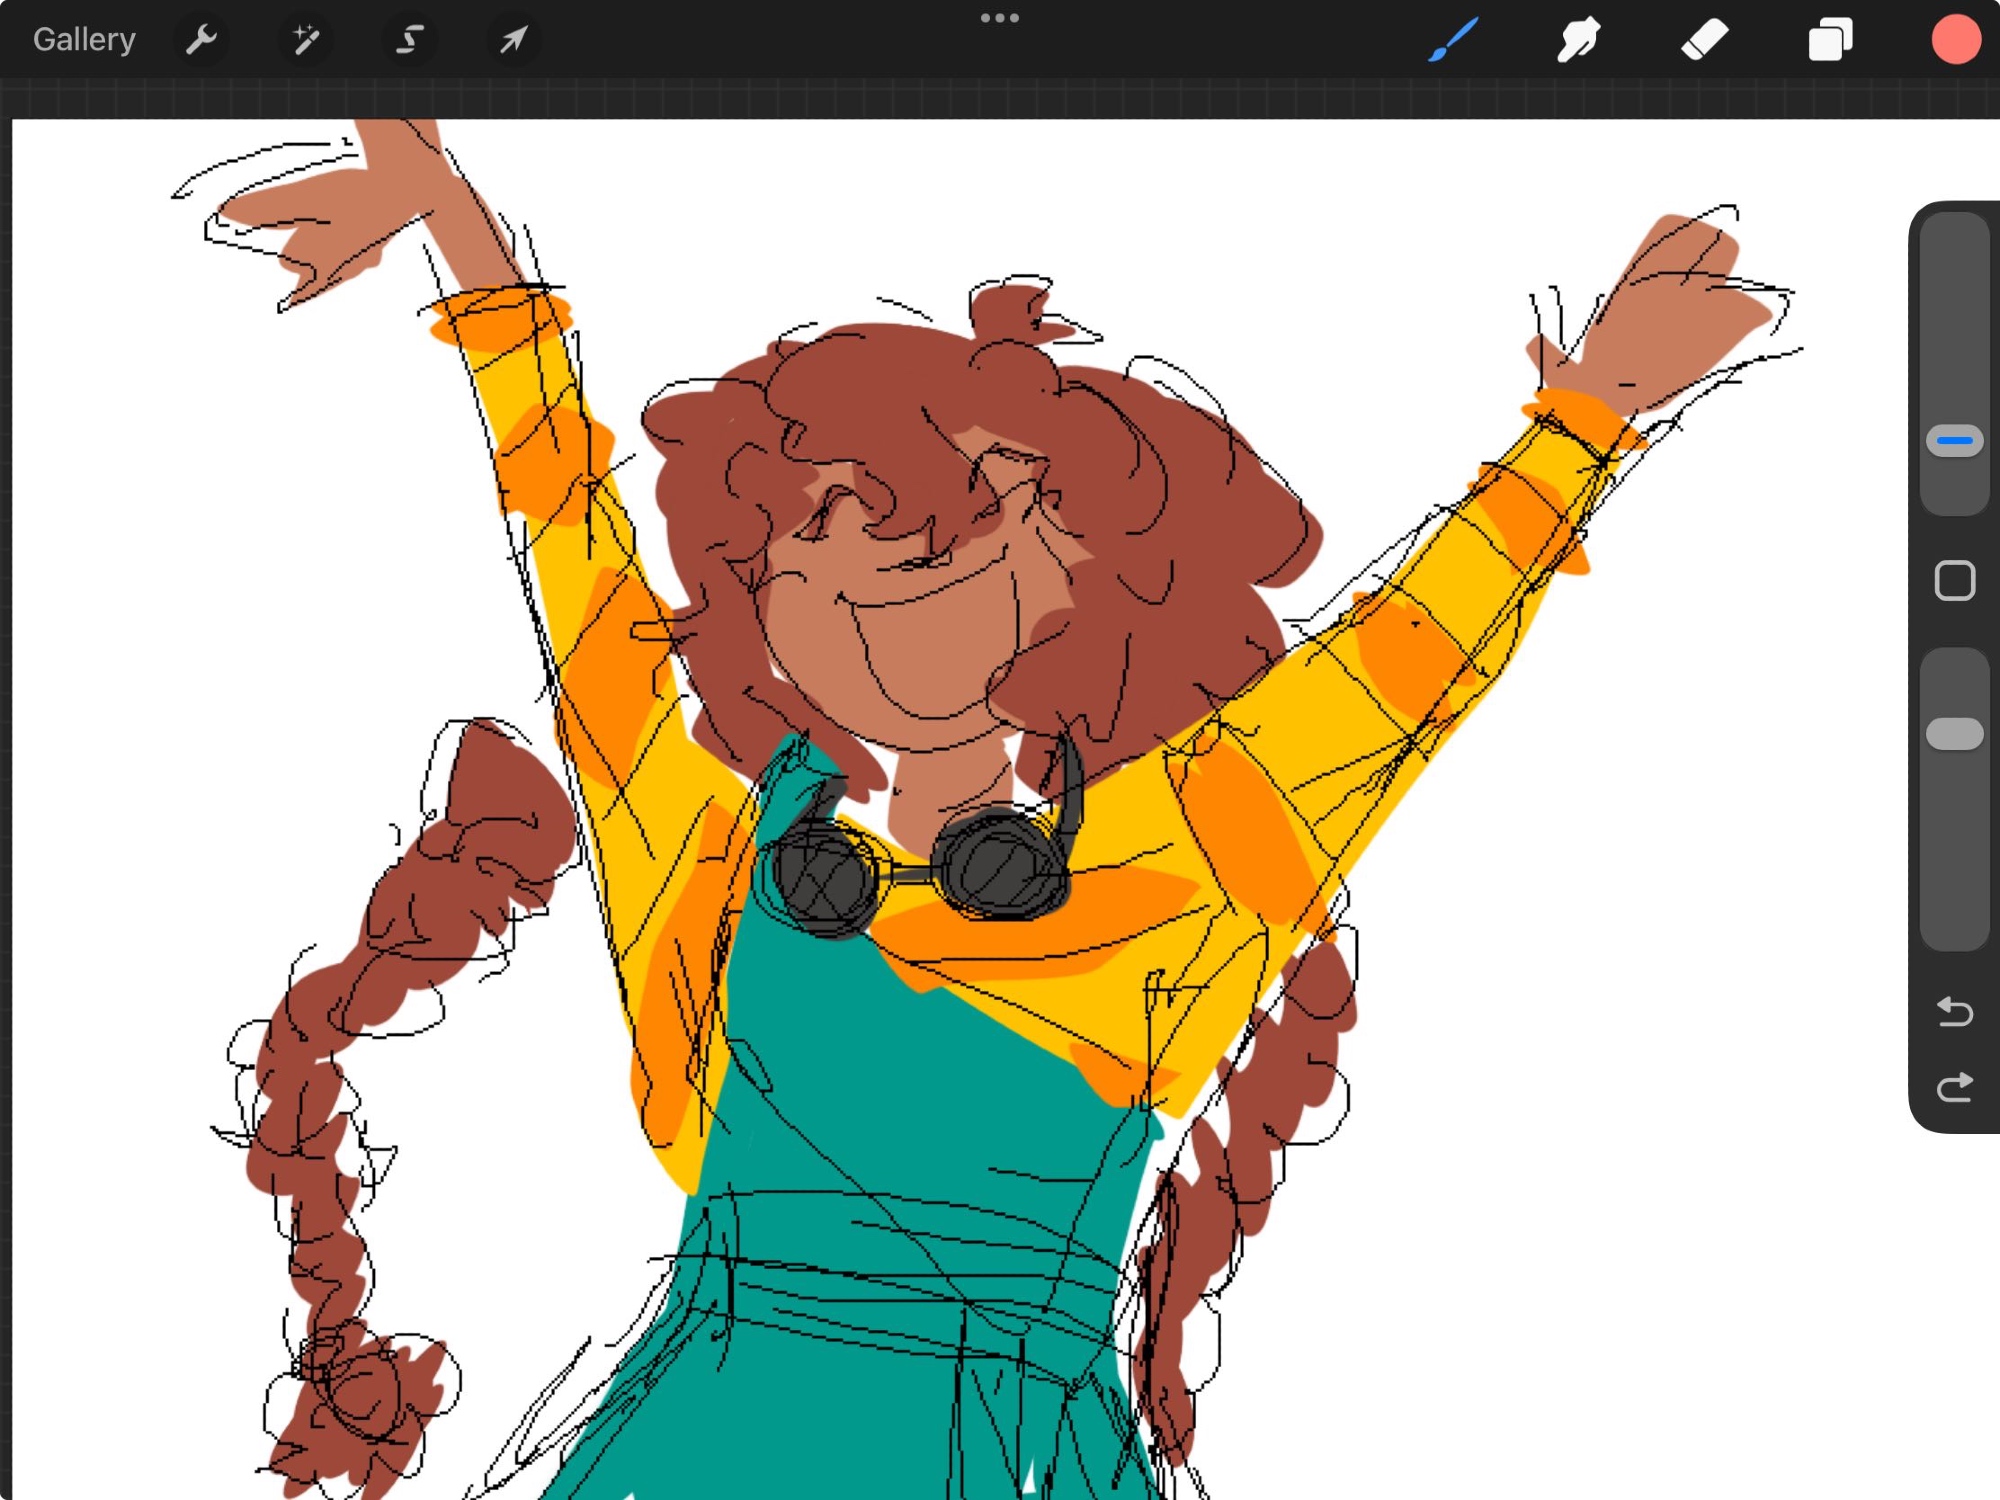Return to the Gallery
Screen dimensions: 2000x1500
84,40
